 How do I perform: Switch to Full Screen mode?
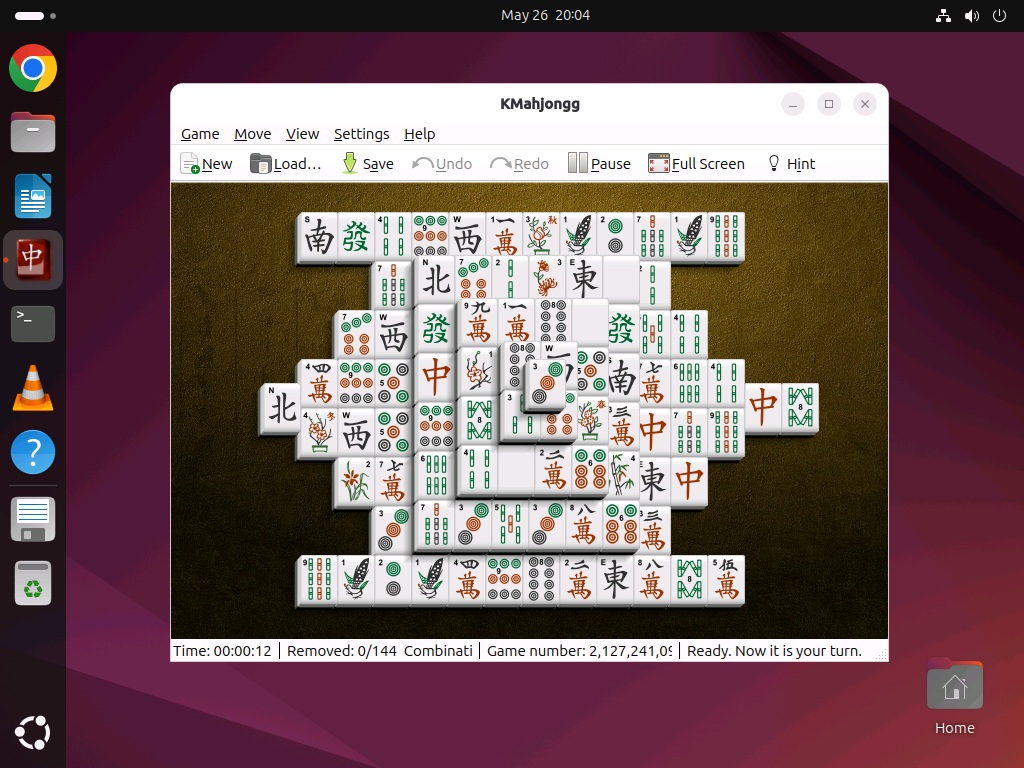696,163
